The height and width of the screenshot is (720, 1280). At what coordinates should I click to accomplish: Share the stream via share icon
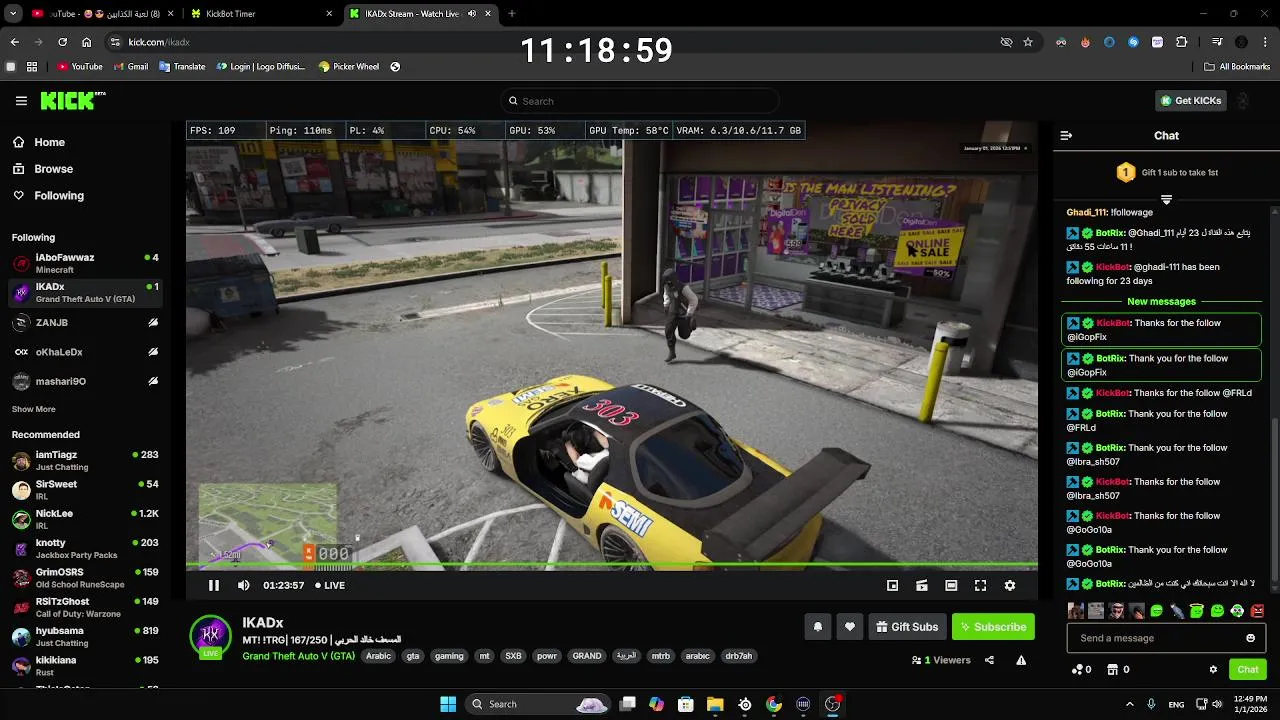(989, 660)
